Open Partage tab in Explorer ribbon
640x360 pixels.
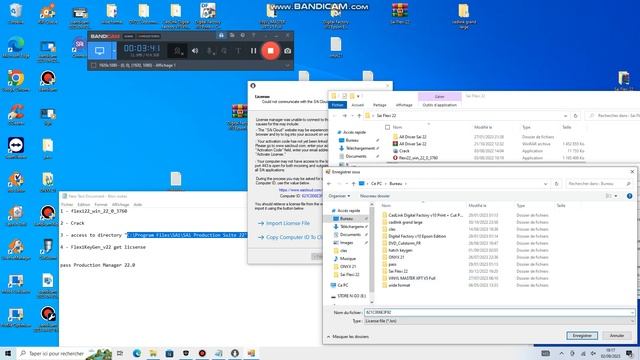click(380, 105)
